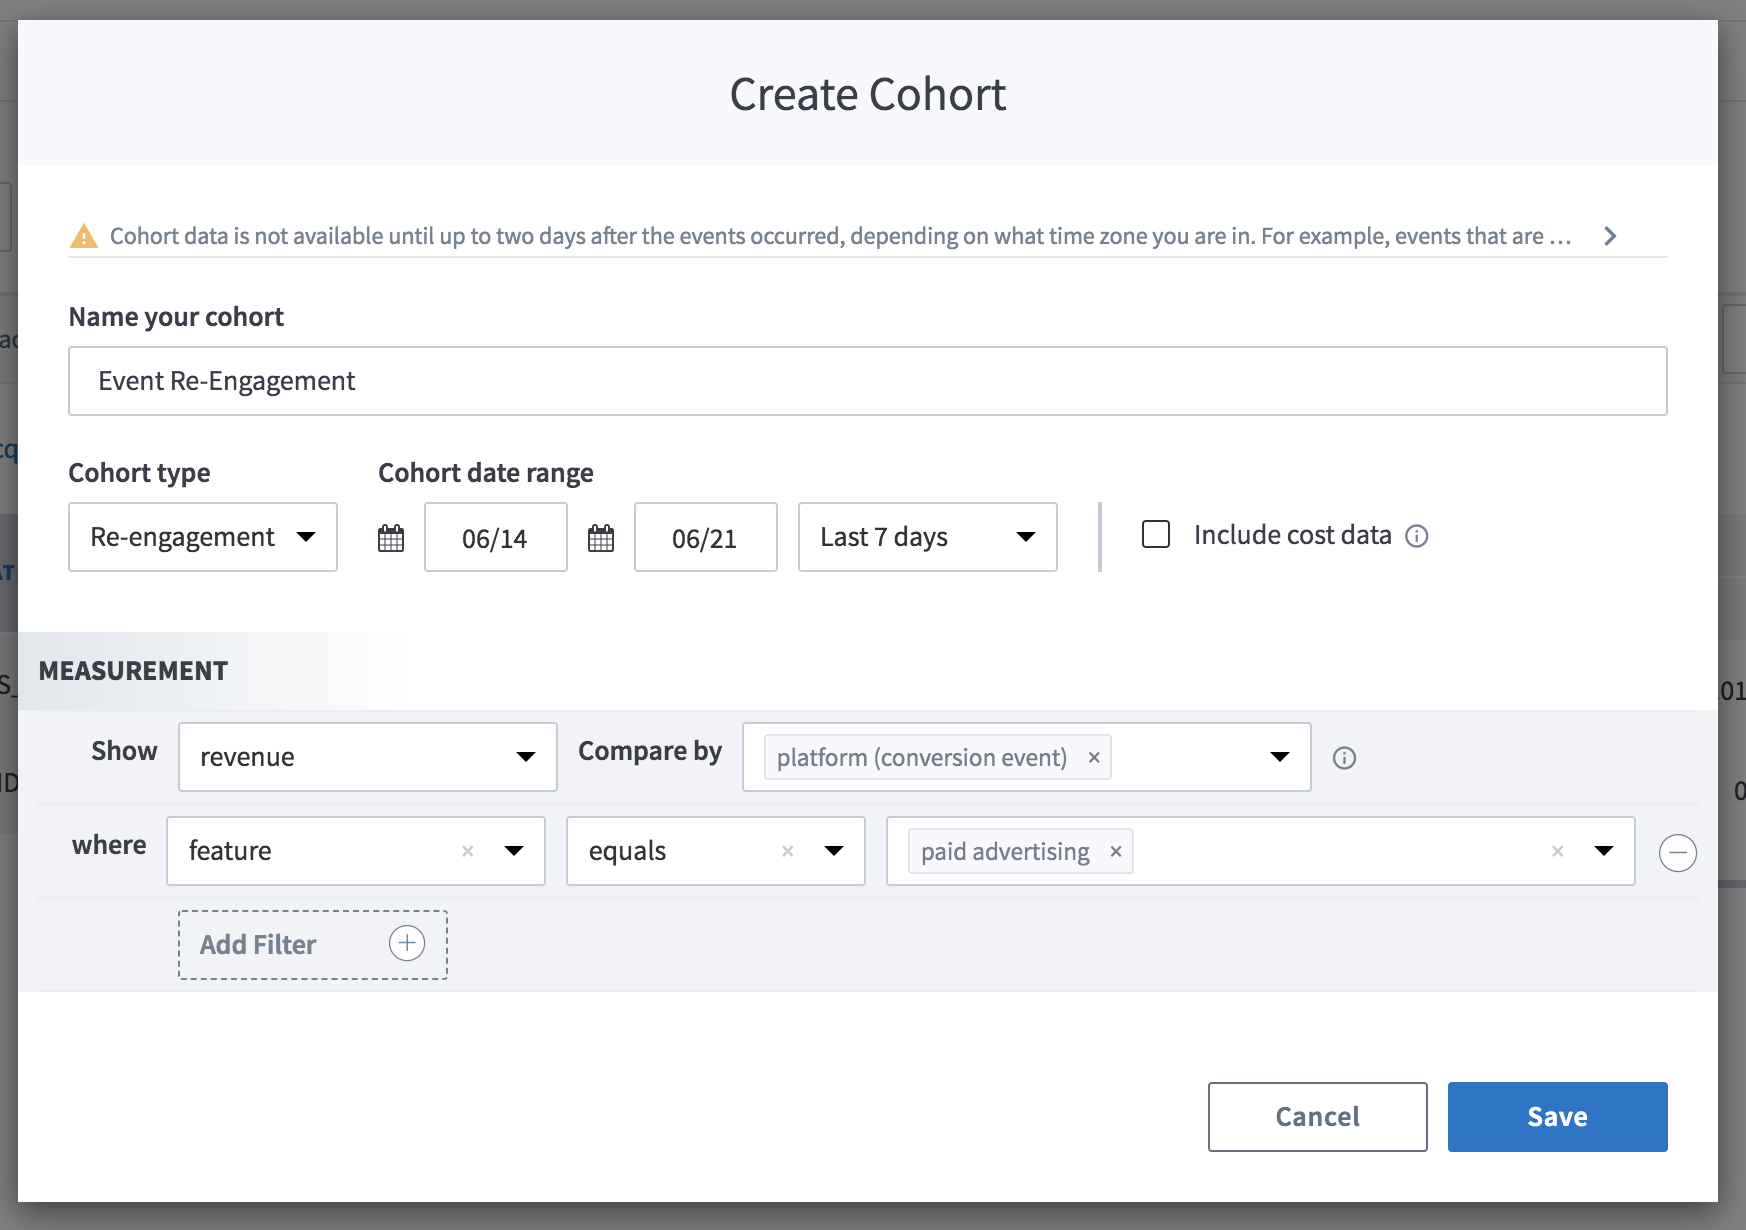
Task: Remove the paid advertising tag
Action: tap(1116, 852)
